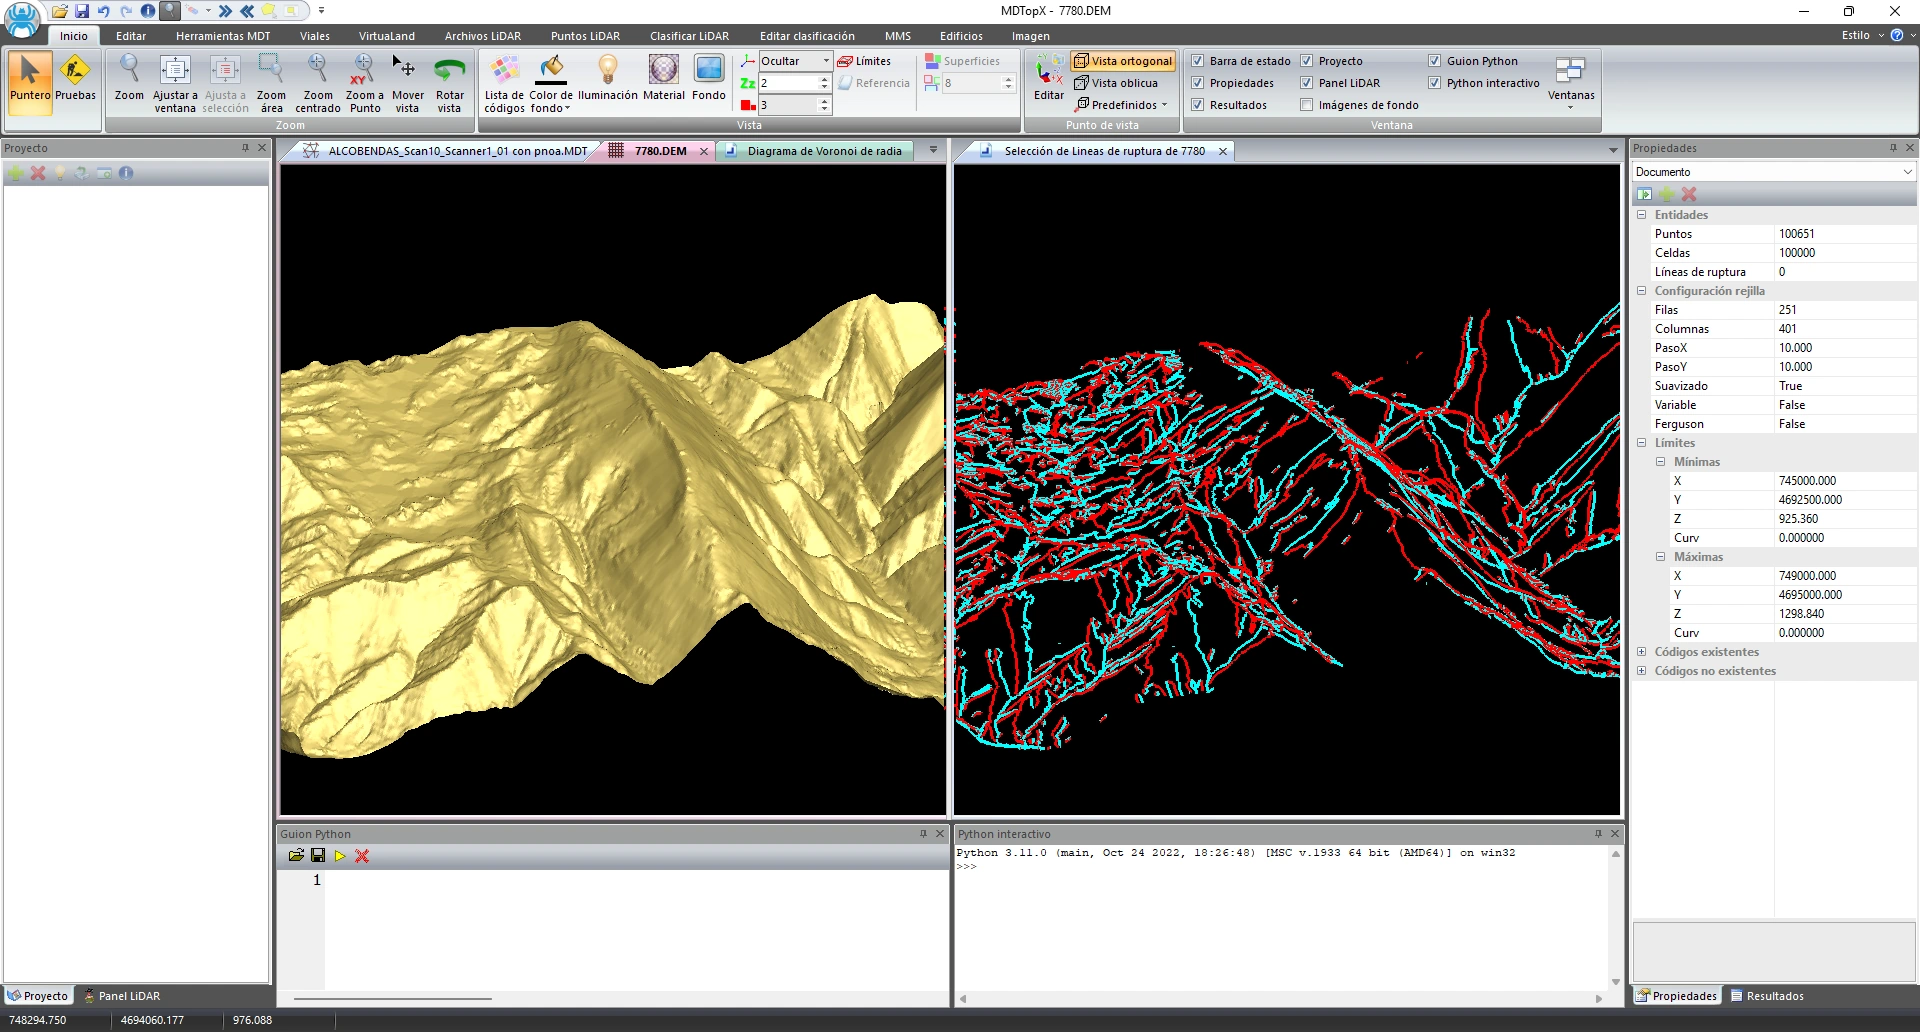Image resolution: width=1920 pixels, height=1032 pixels.
Task: Collapse the Máximas group
Action: click(x=1660, y=557)
